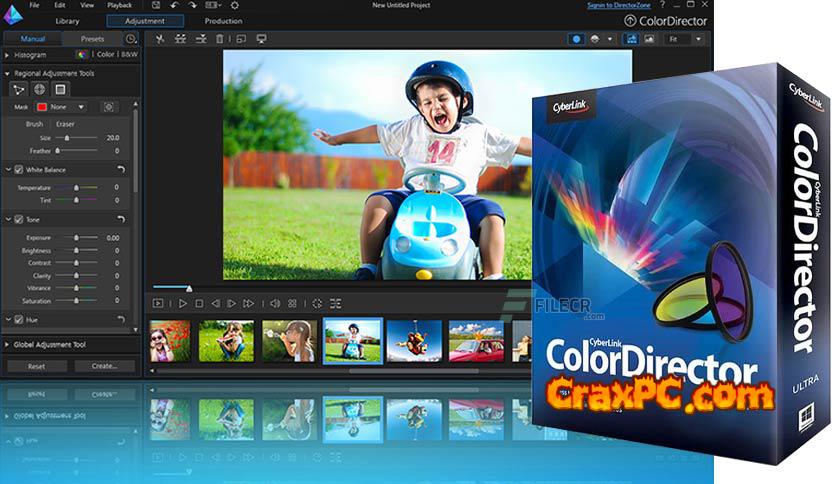Click the volume speaker icon
The image size is (836, 484).
tap(274, 303)
